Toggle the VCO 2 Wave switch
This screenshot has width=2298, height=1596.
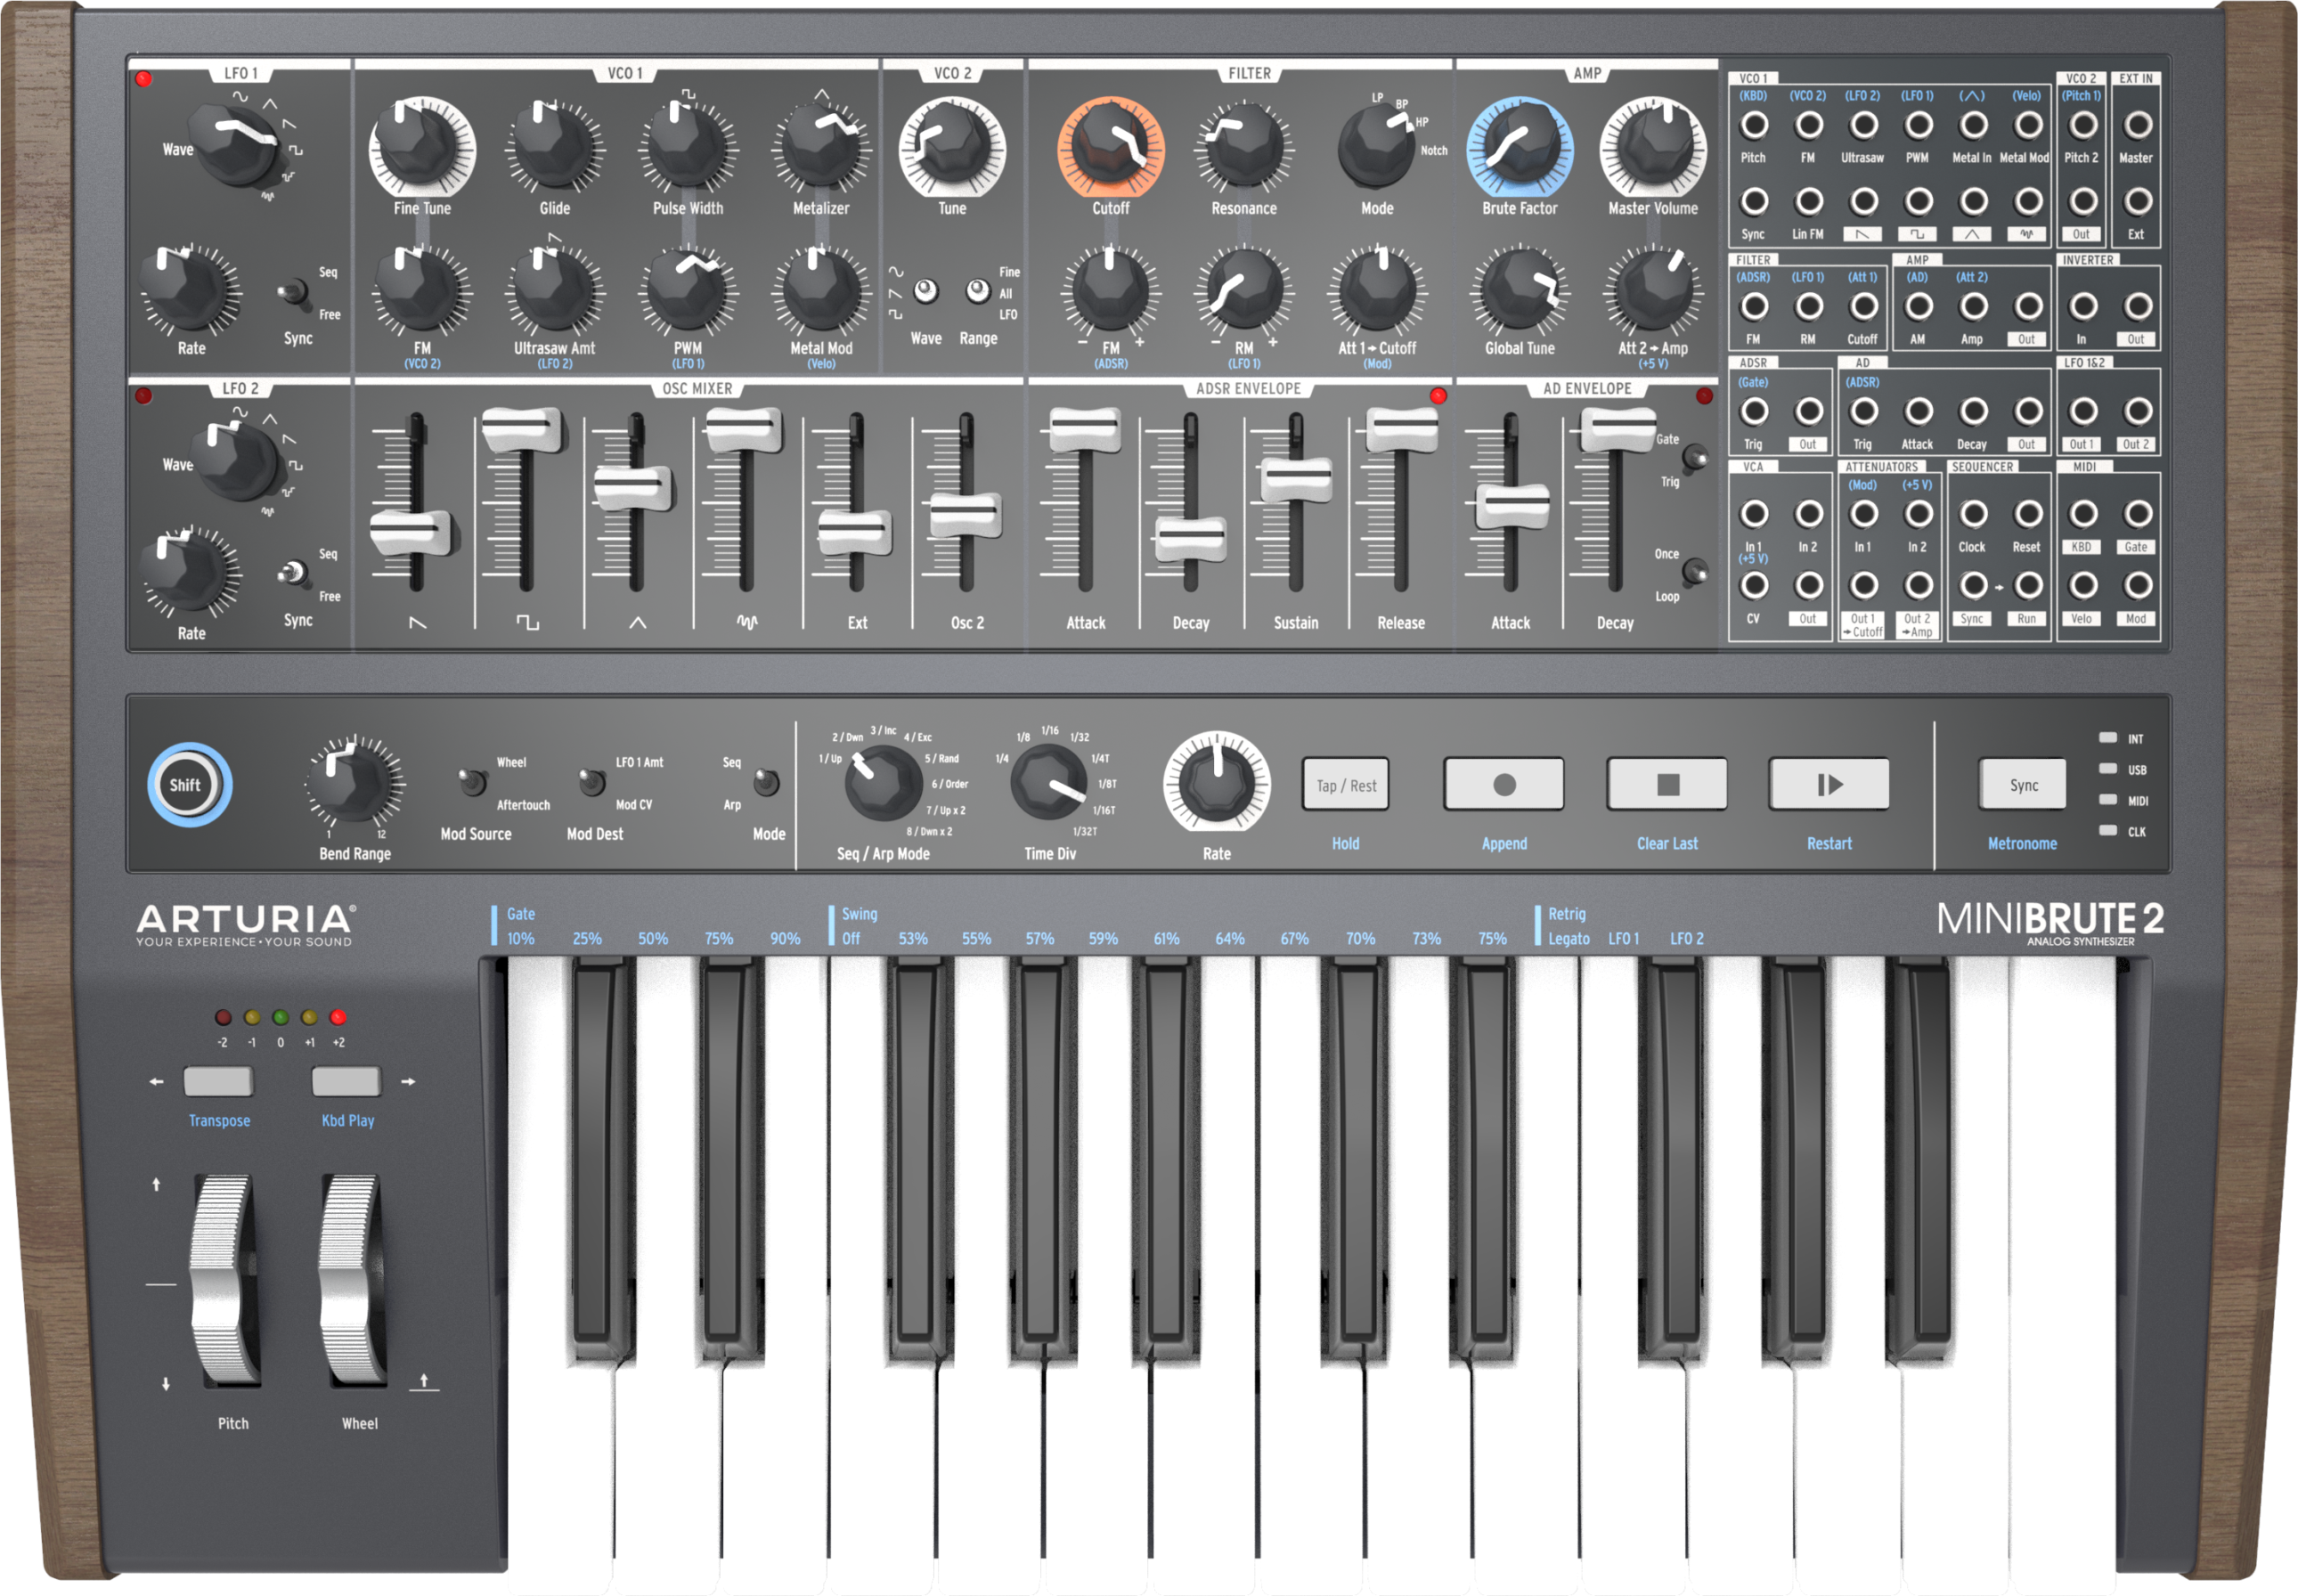coord(926,291)
